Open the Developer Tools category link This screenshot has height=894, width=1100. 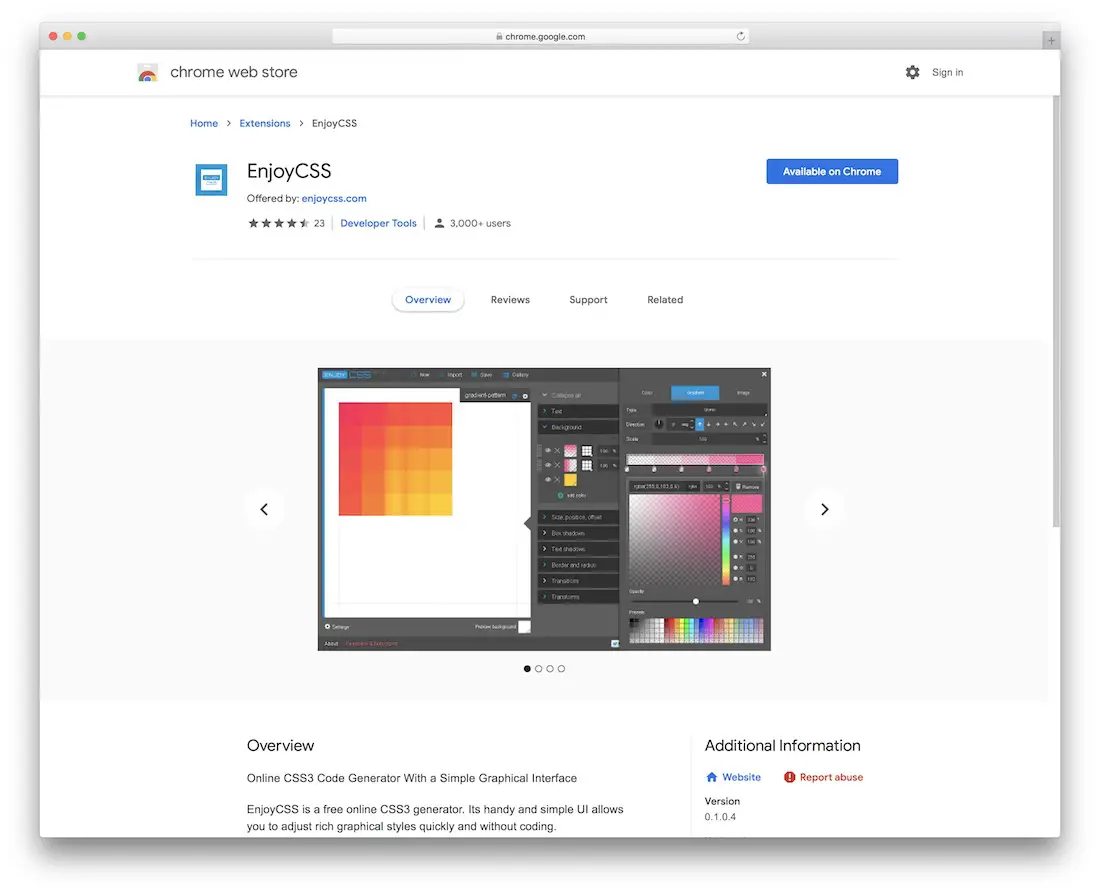pyautogui.click(x=378, y=223)
